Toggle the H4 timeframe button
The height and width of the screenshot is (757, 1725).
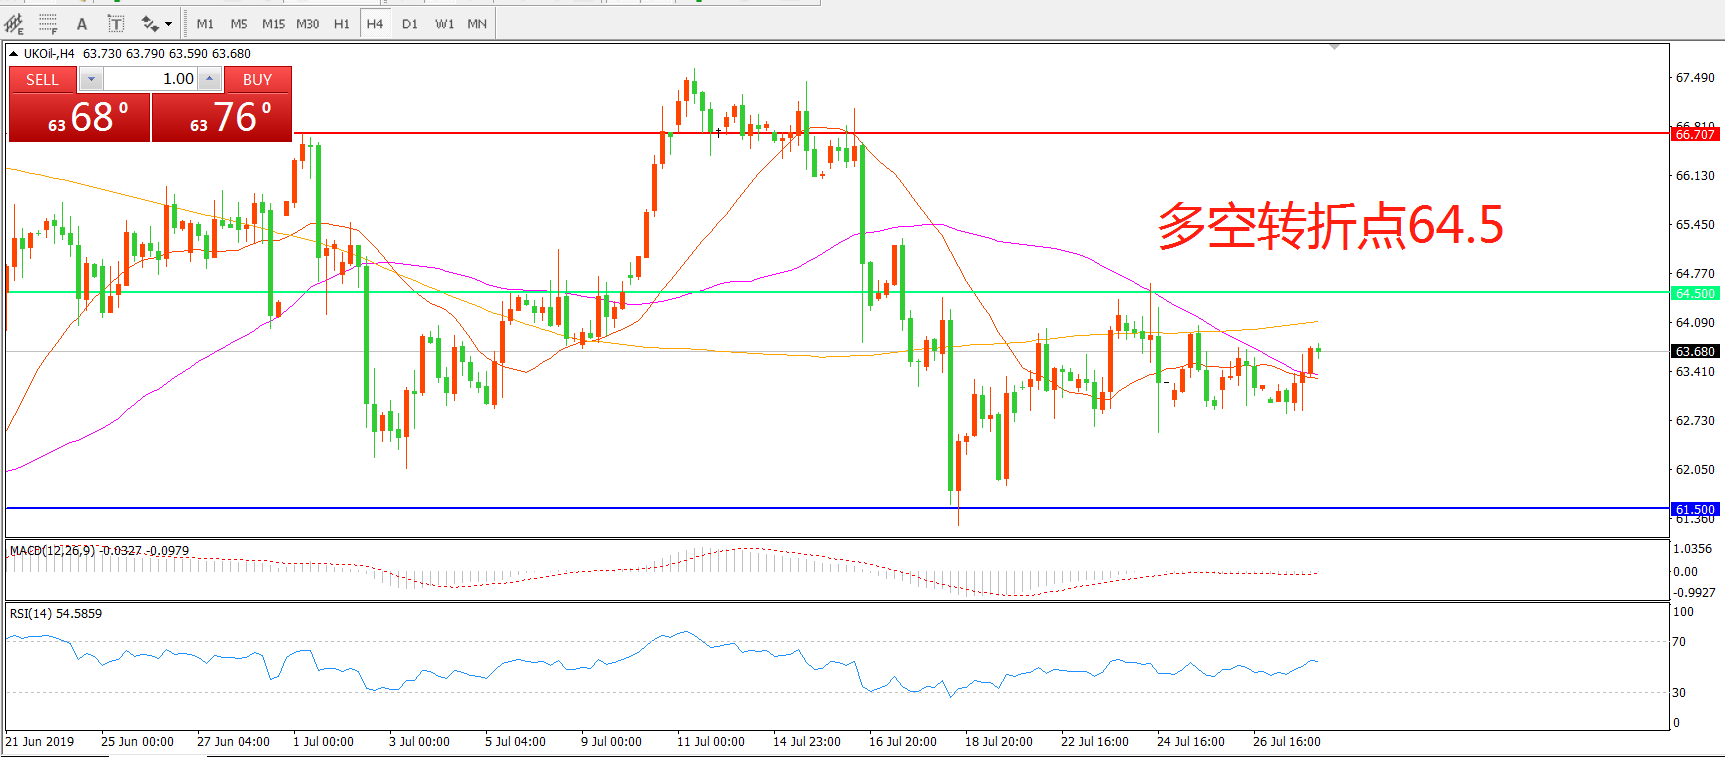(x=375, y=24)
